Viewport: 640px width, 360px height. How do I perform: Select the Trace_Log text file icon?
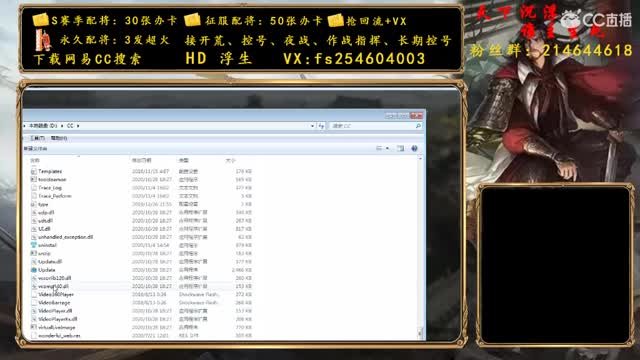(x=34, y=188)
